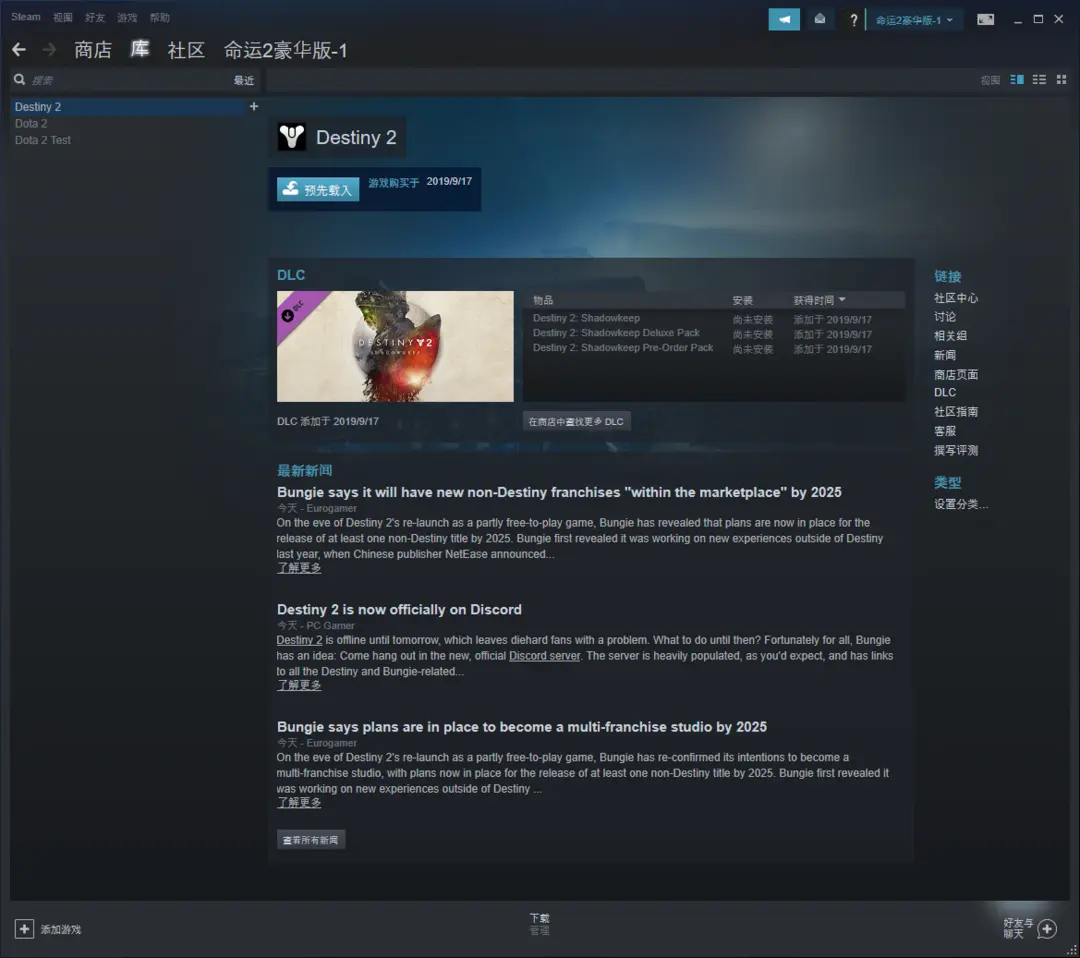1080x958 pixels.
Task: Switch to Big Picture mode icon
Action: 986,19
